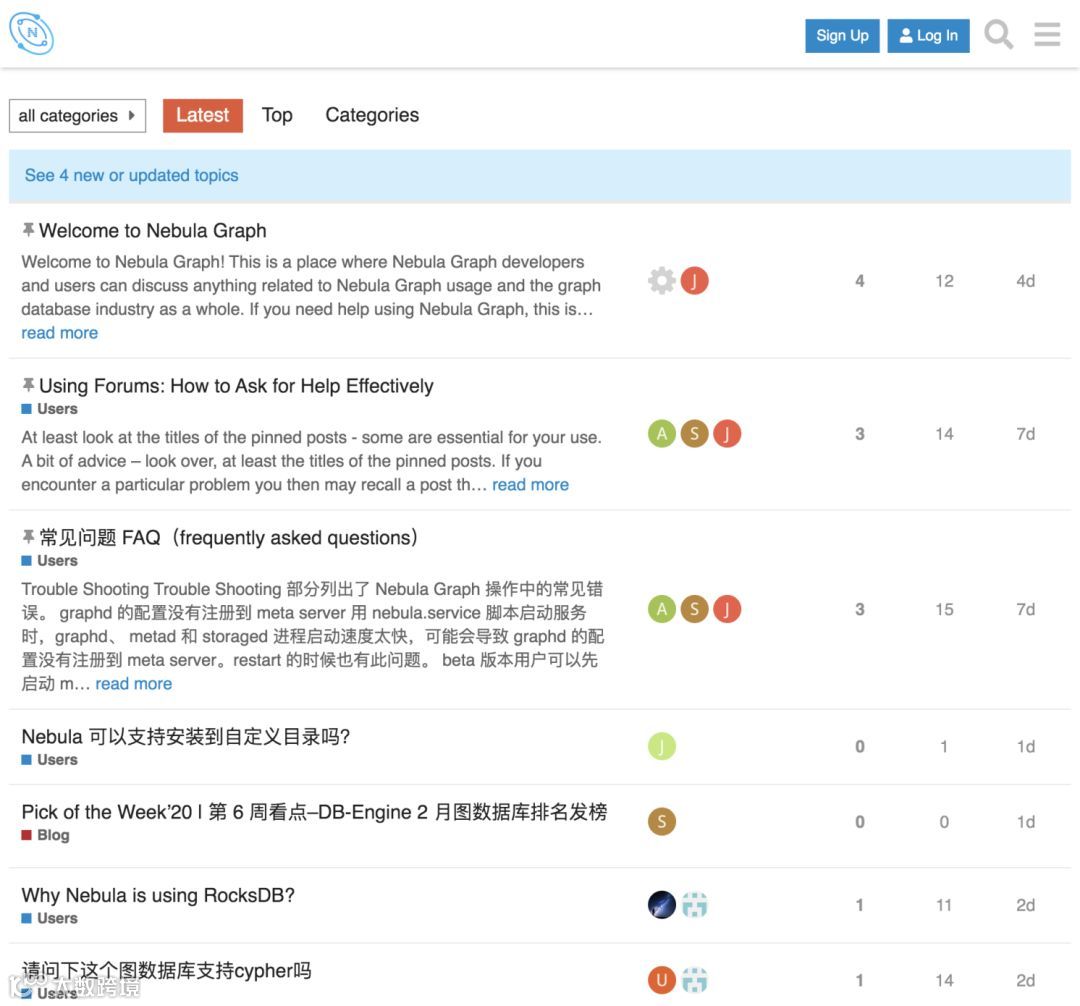Expand the all categories dropdown
Image resolution: width=1080 pixels, height=1006 pixels.
click(77, 116)
